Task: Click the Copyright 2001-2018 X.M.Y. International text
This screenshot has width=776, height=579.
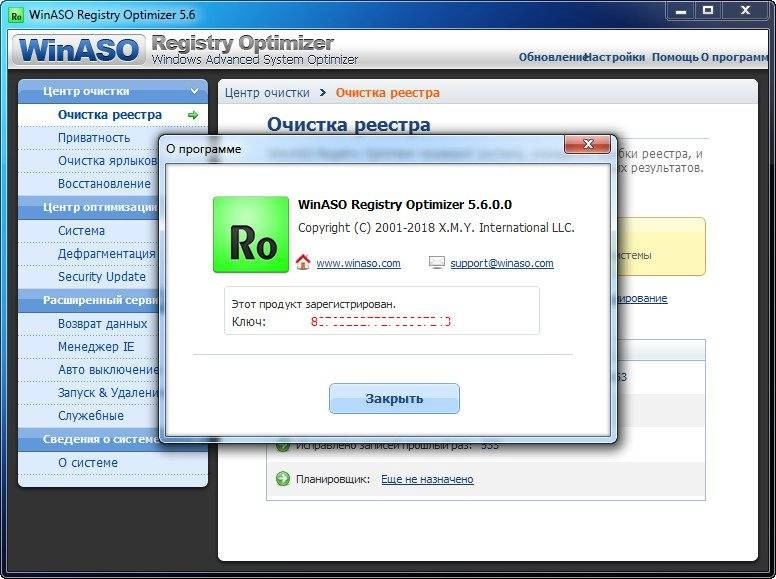Action: 436,228
